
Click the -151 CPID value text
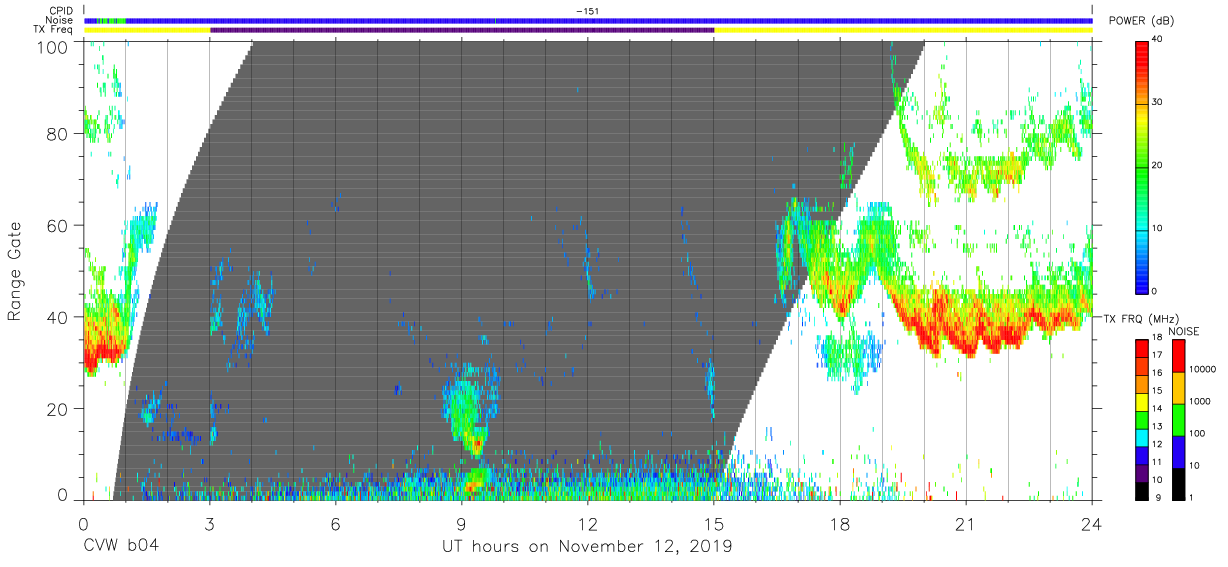coord(587,11)
